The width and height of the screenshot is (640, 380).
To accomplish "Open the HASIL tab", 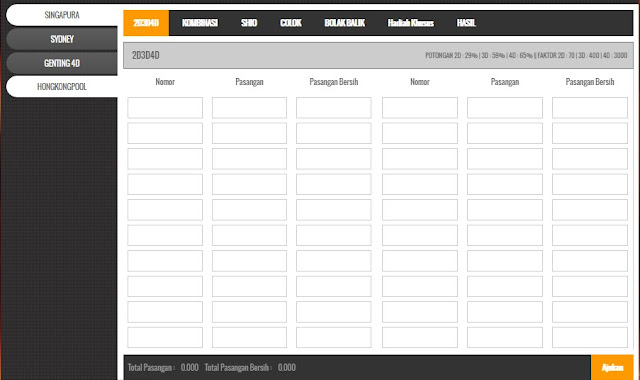I will point(466,23).
